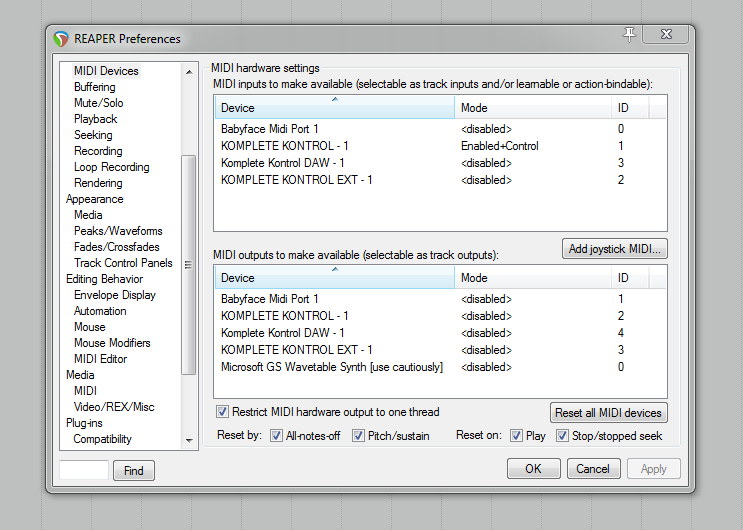The height and width of the screenshot is (530, 743).
Task: Open the Mouse Modifiers preferences page
Action: coord(112,343)
